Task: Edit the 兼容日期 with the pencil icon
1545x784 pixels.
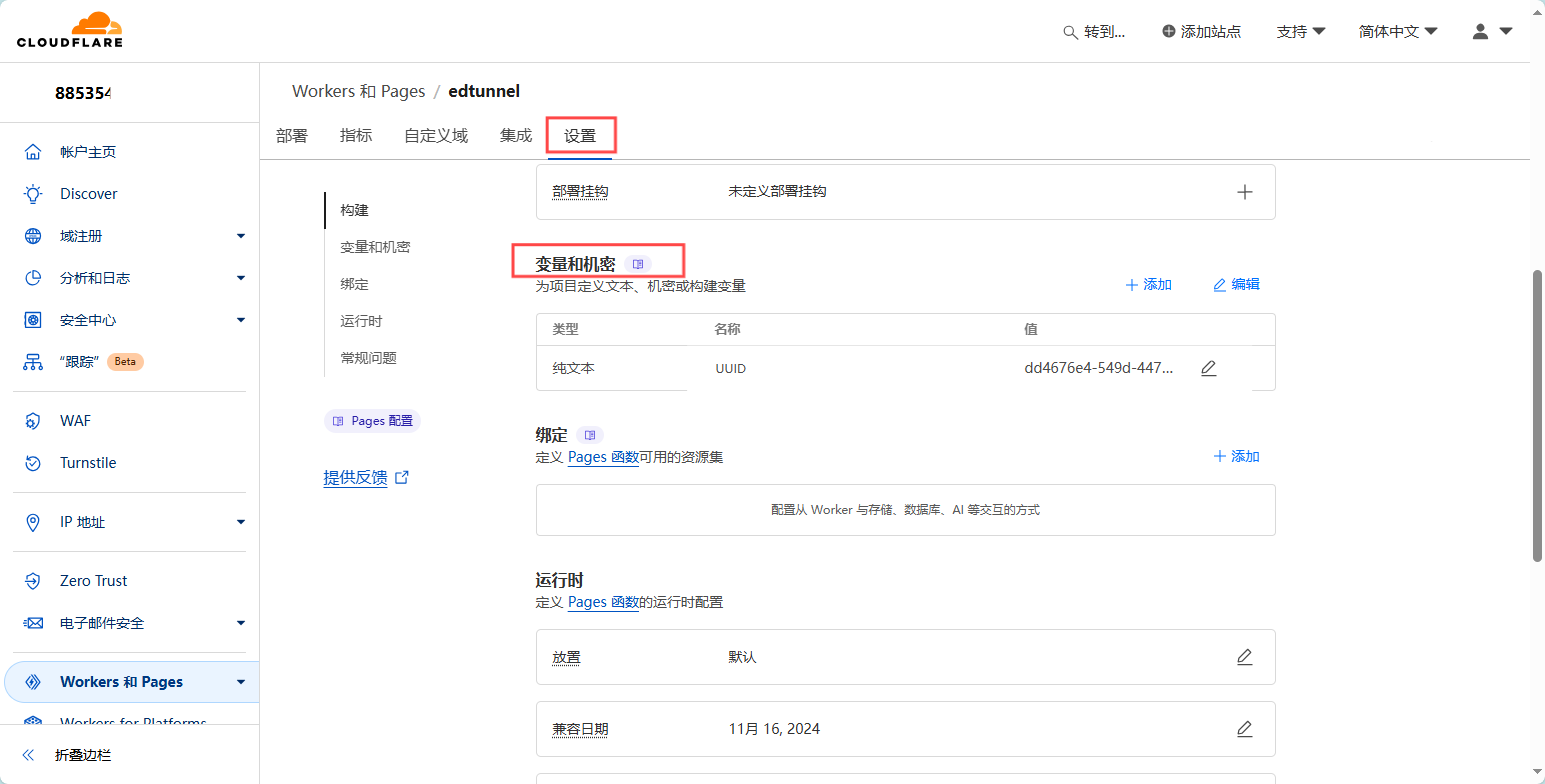Action: 1245,729
